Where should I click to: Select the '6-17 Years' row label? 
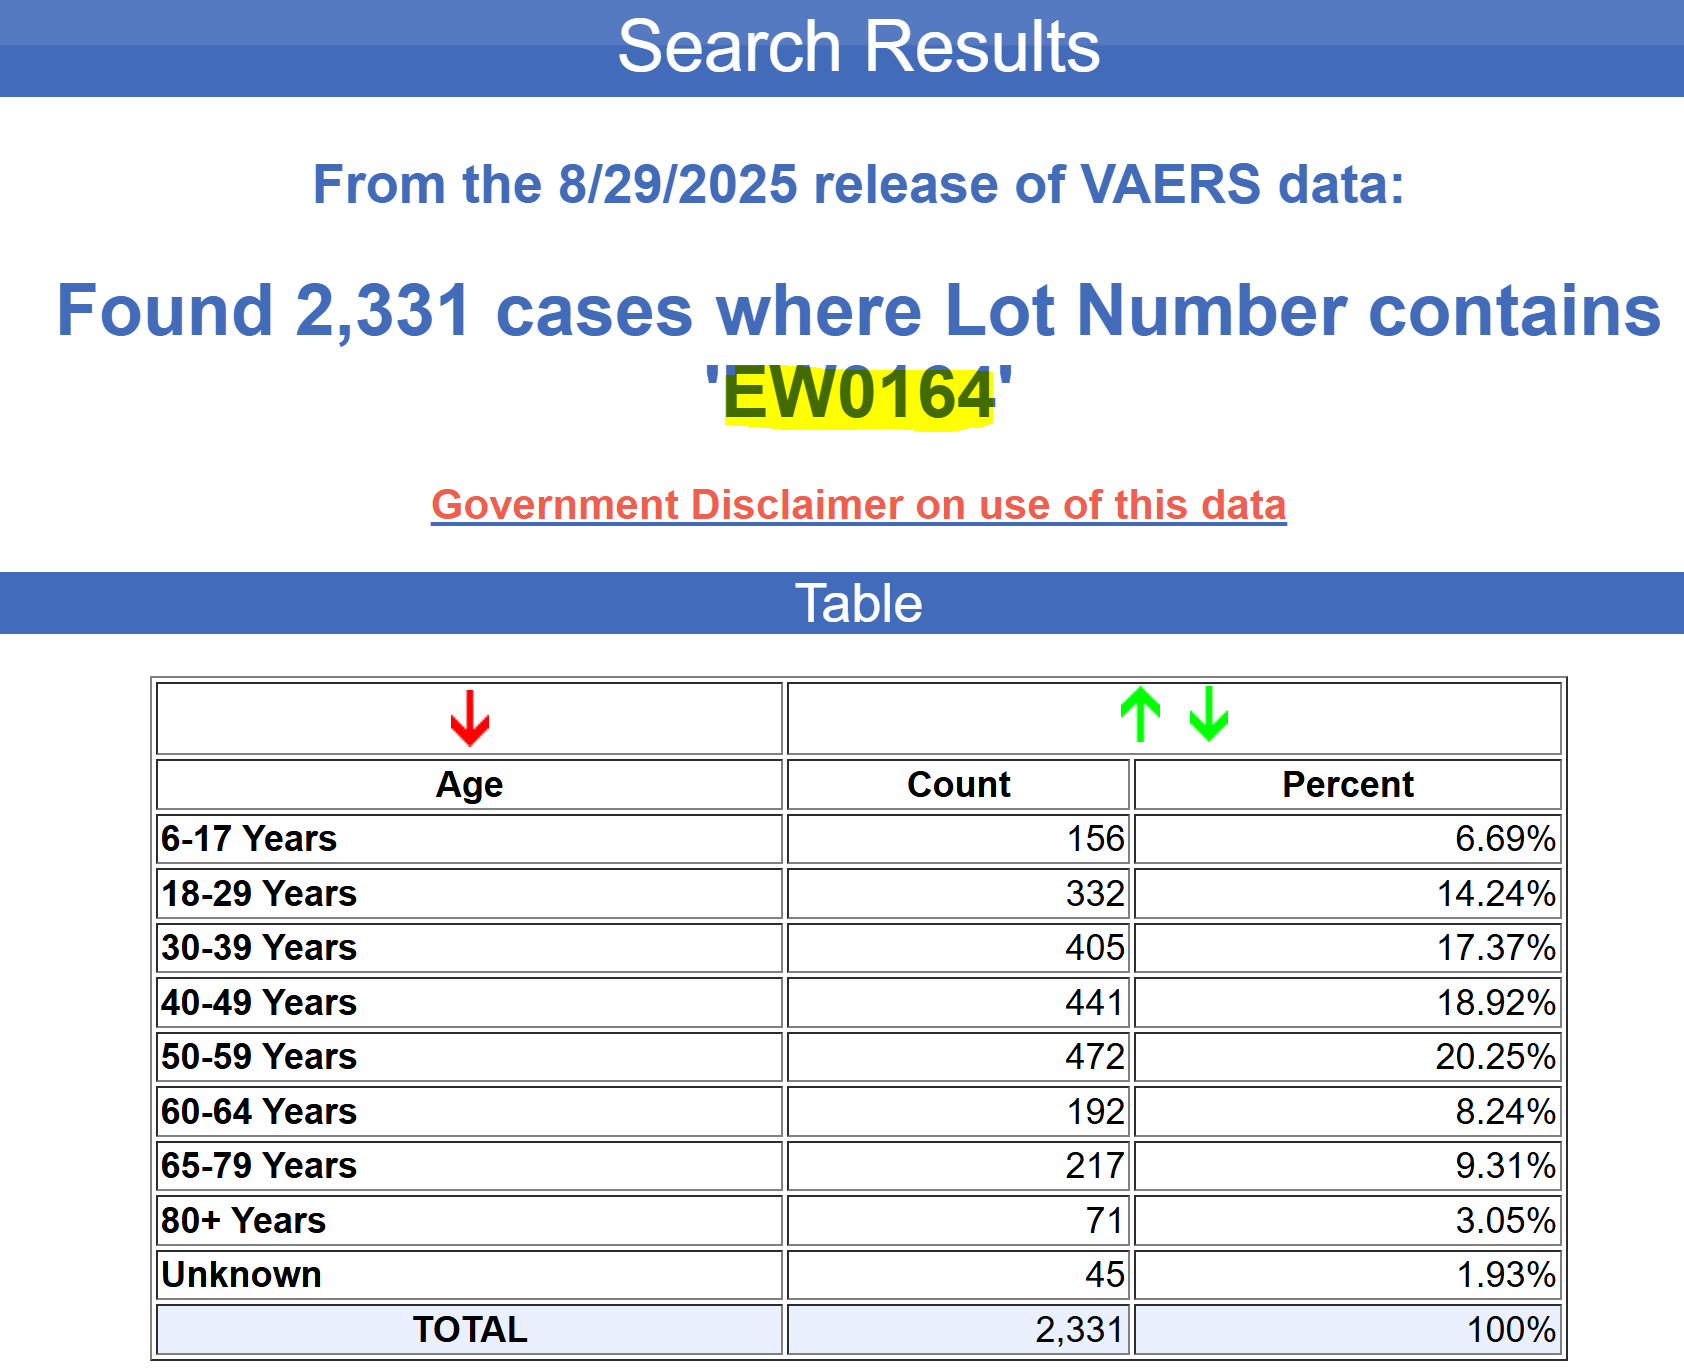coord(249,839)
